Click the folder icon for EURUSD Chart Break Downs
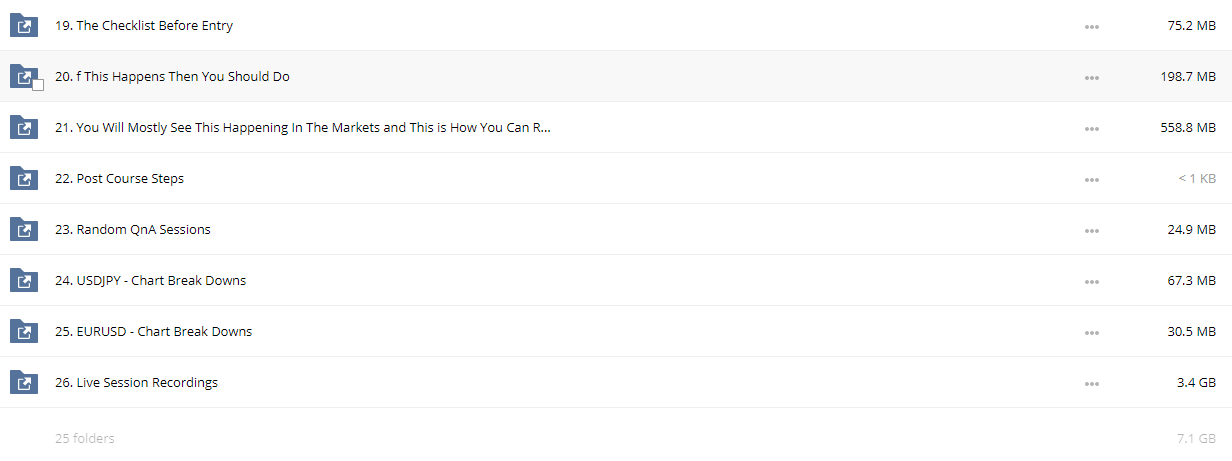The image size is (1232, 461). coord(24,332)
